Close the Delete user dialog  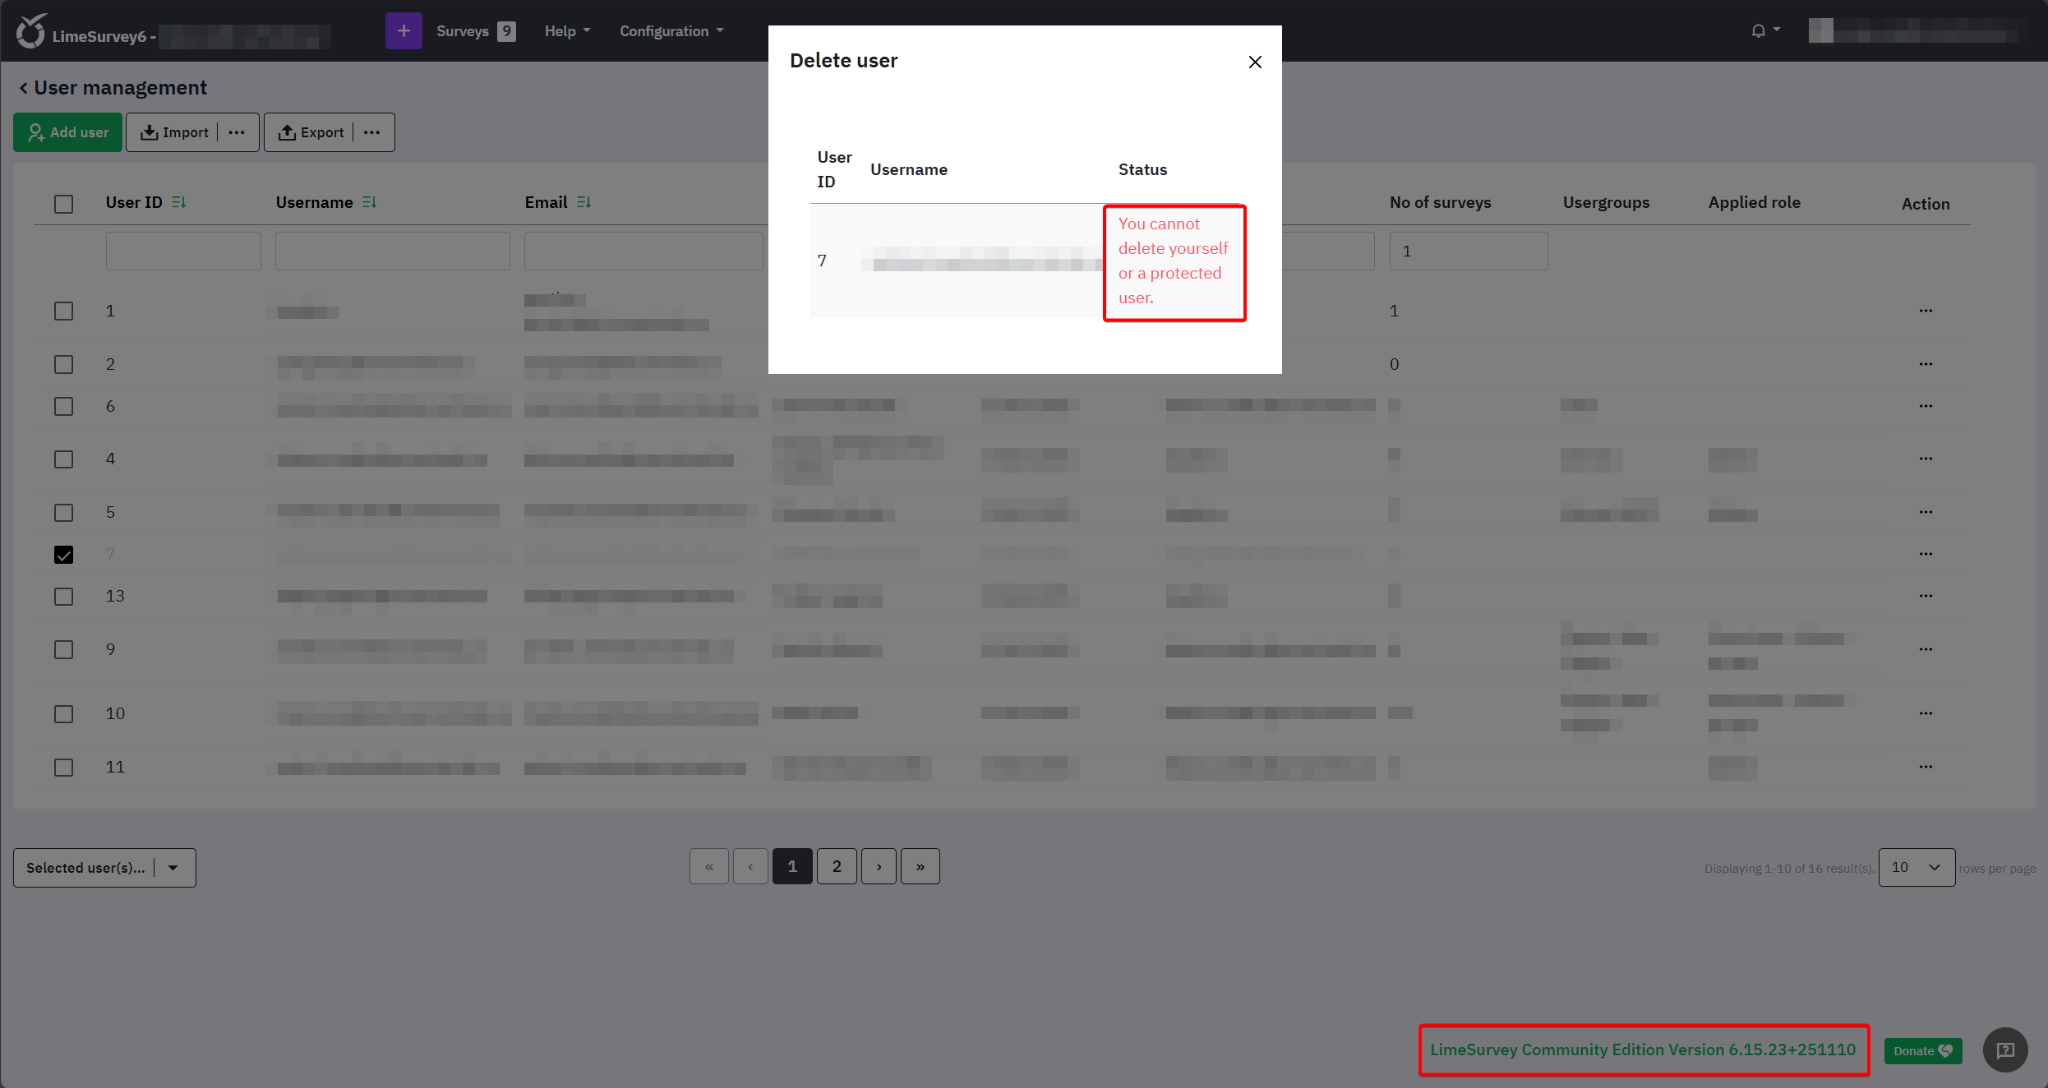[1255, 62]
